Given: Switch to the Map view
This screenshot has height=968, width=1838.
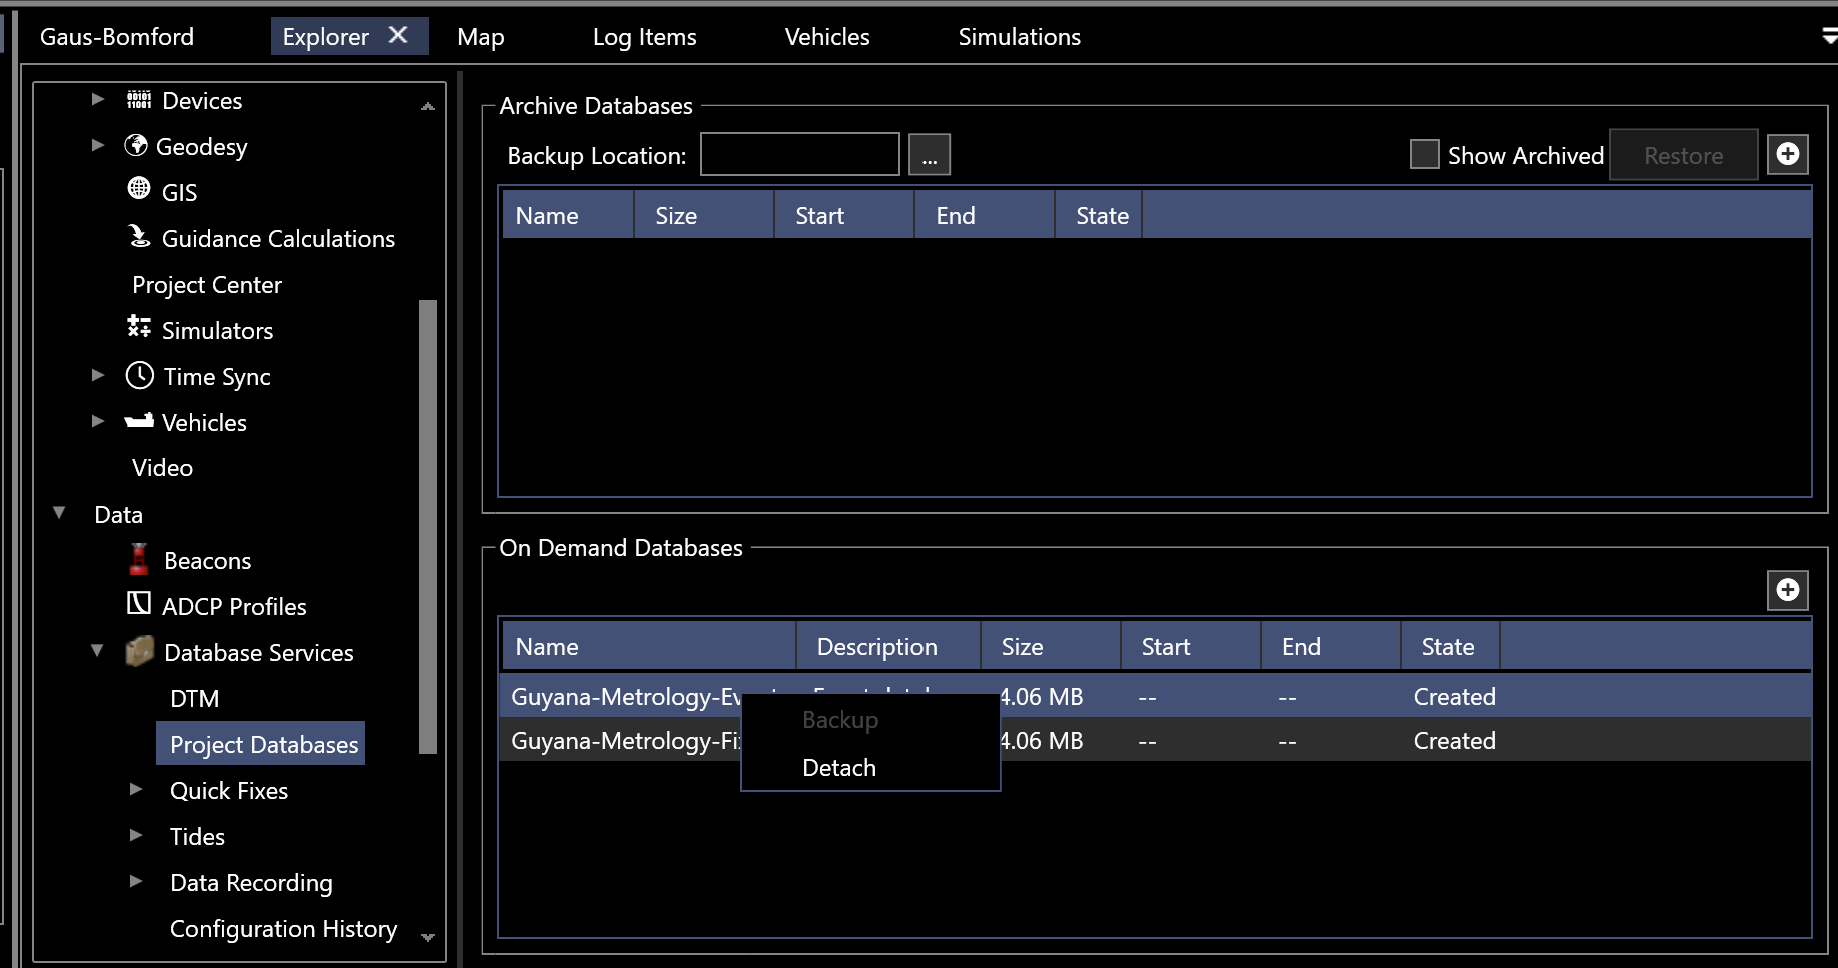Looking at the screenshot, I should coord(480,36).
